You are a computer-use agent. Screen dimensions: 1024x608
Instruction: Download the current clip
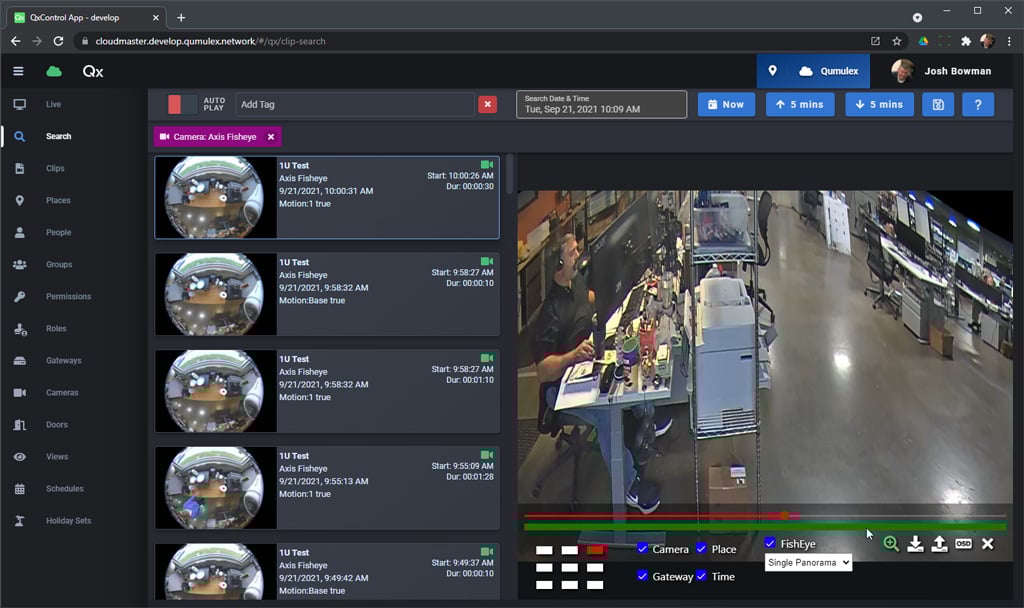[x=915, y=543]
